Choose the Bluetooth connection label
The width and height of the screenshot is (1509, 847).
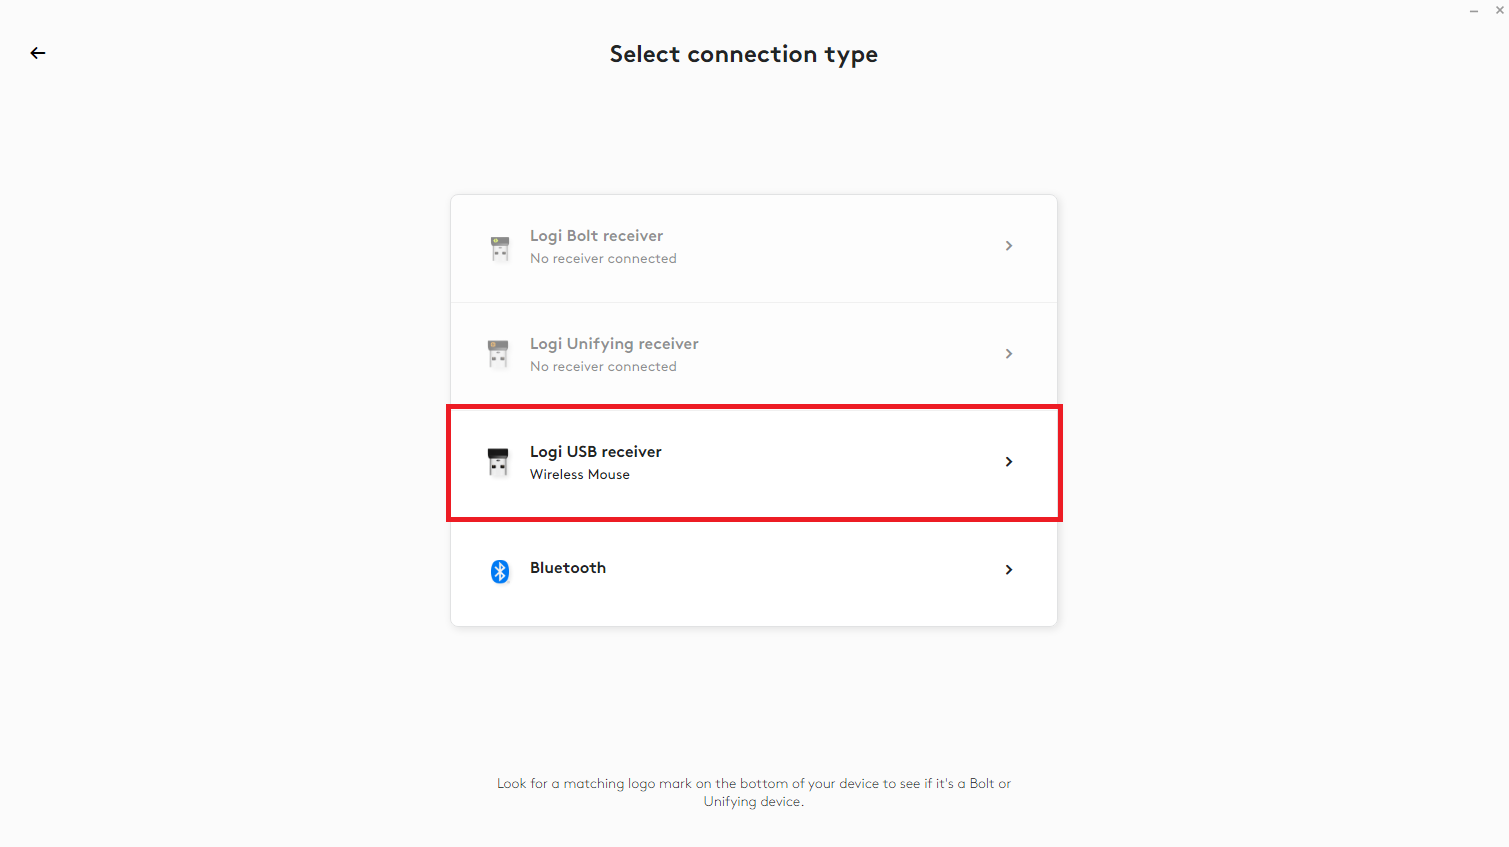pyautogui.click(x=568, y=568)
